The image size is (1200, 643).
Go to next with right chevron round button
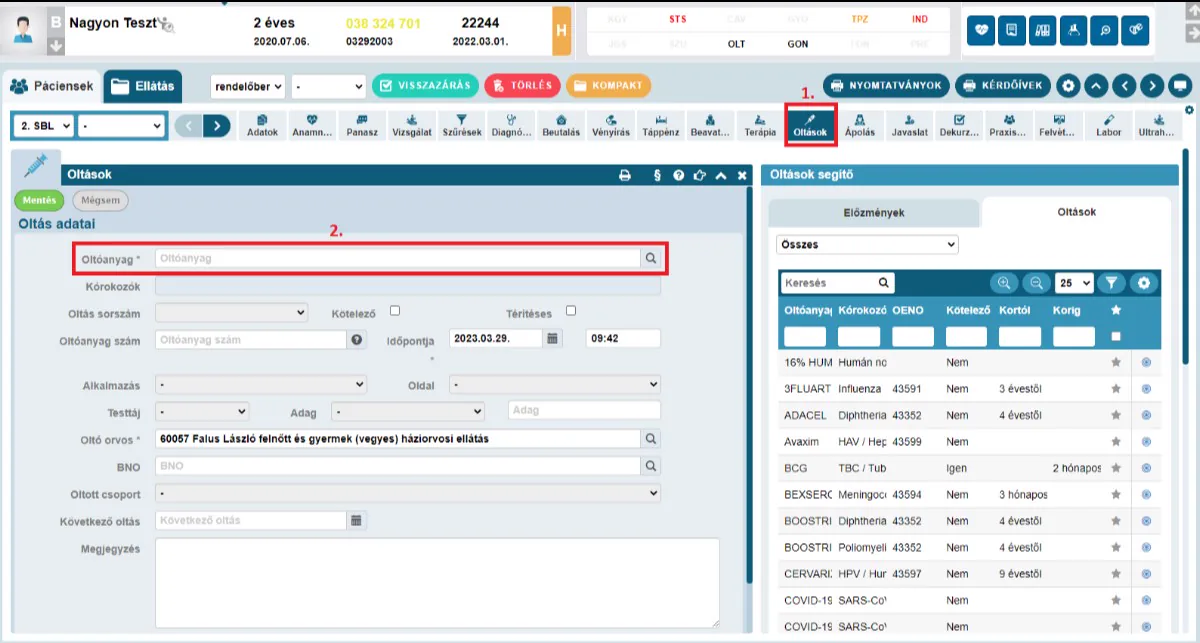click(1153, 85)
